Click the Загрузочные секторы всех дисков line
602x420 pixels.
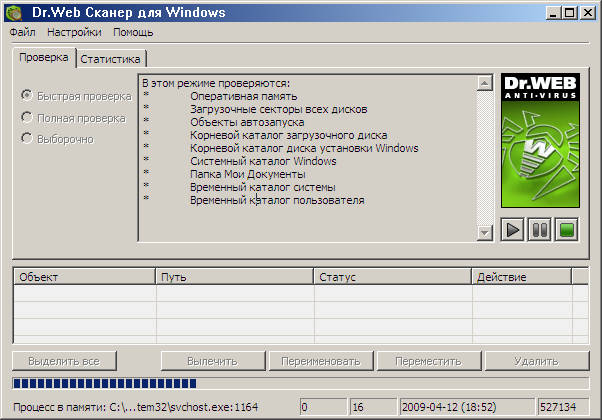(x=279, y=109)
